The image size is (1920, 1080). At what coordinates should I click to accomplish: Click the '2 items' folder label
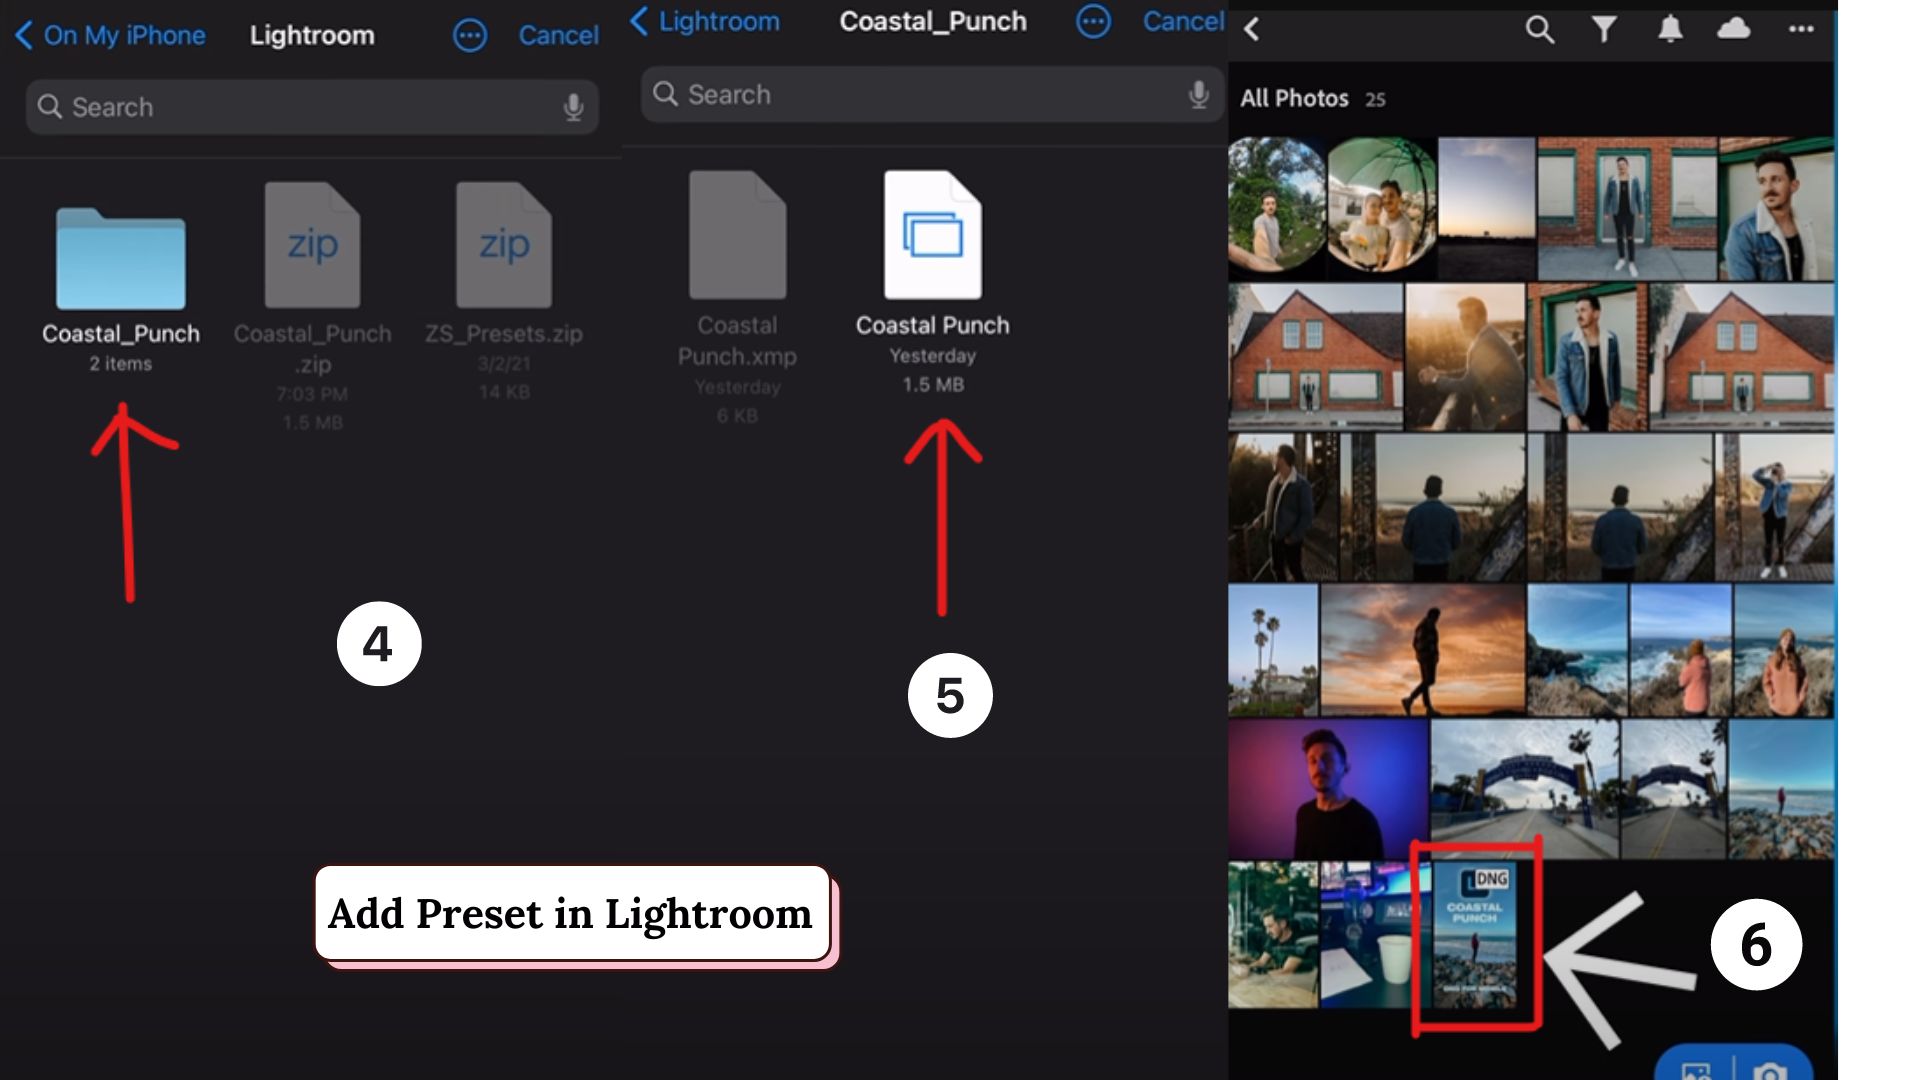(121, 364)
